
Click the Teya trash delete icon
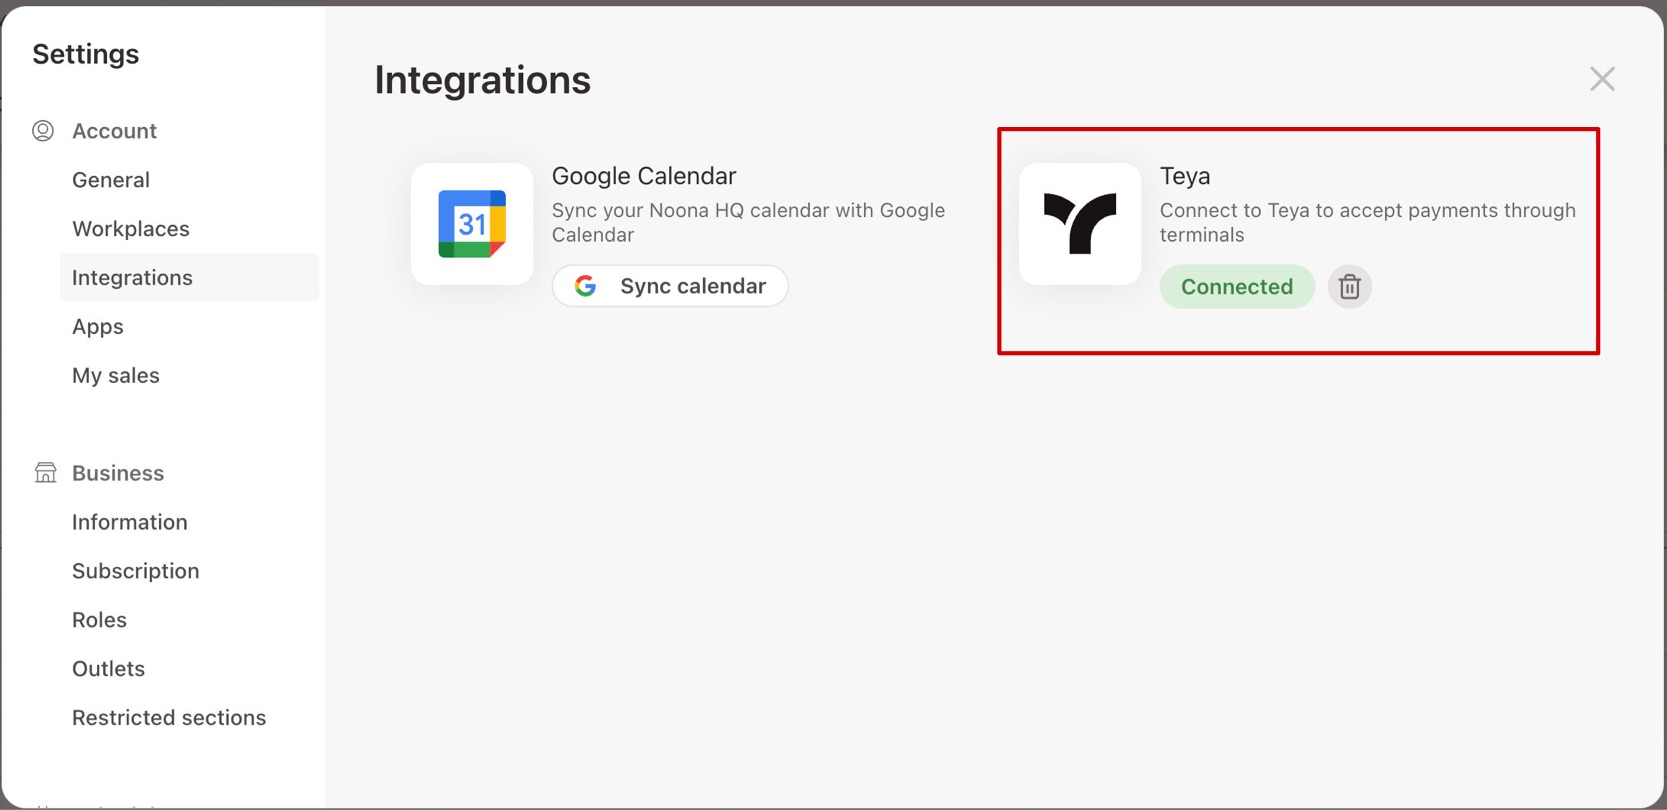[1349, 287]
